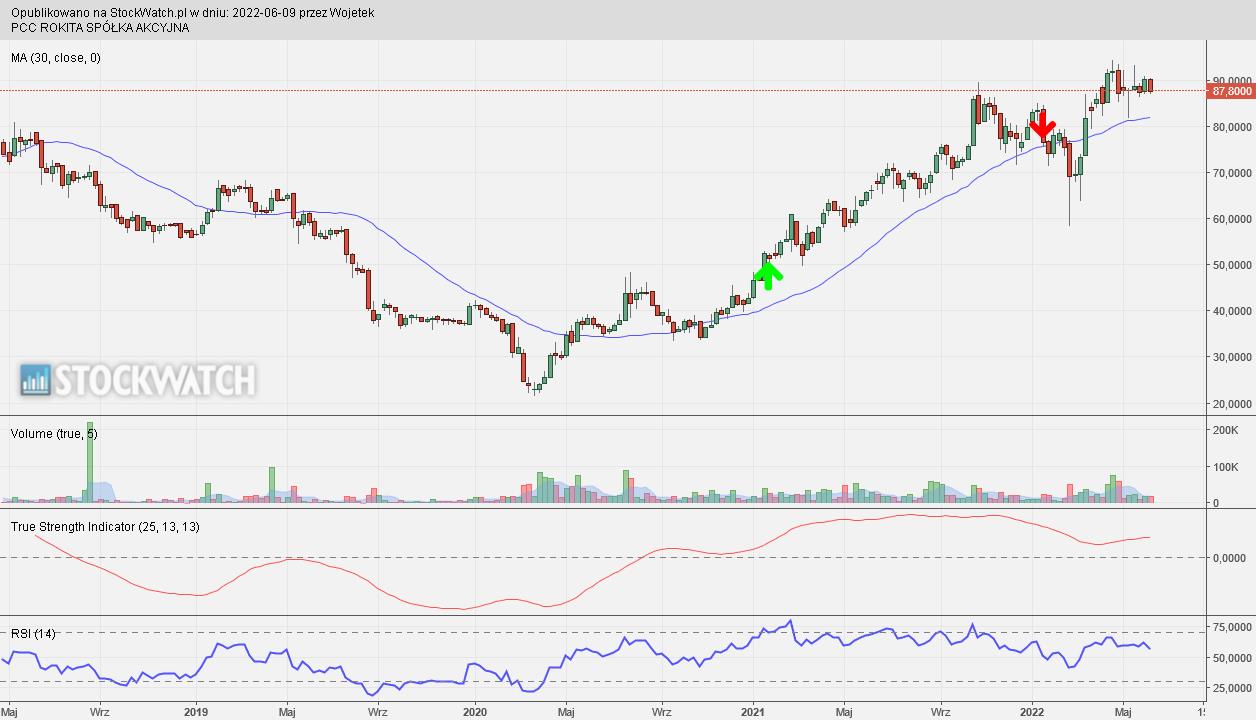Click the 2022 label on the time axis
Image resolution: width=1256 pixels, height=720 pixels.
(1032, 713)
